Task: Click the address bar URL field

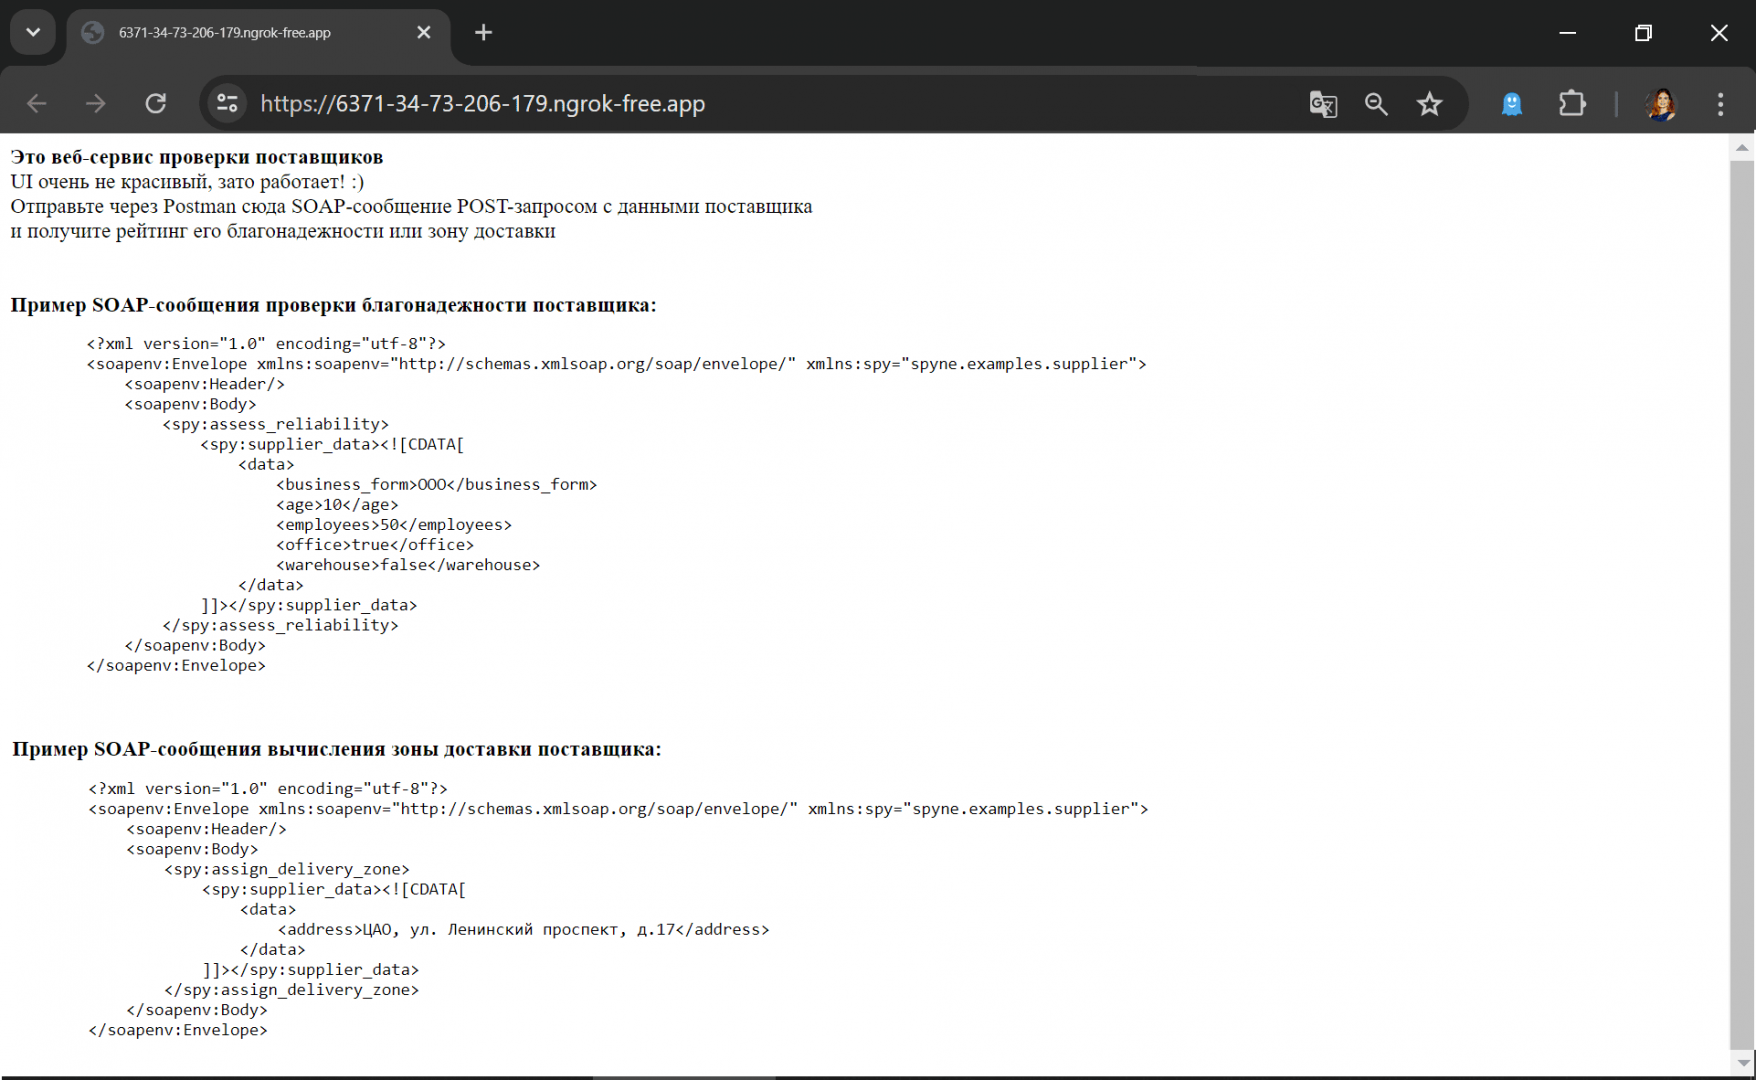Action: (x=700, y=104)
